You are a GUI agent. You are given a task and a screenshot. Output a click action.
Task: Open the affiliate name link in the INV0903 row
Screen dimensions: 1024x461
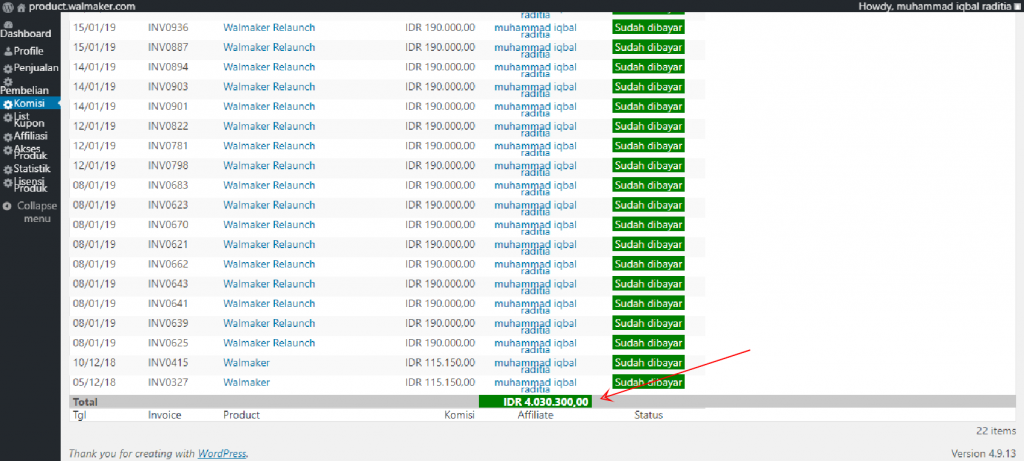pos(536,89)
